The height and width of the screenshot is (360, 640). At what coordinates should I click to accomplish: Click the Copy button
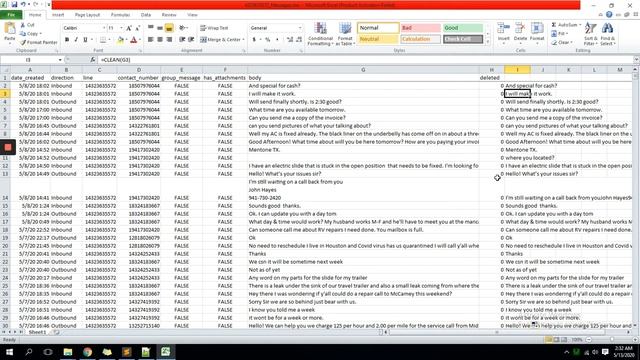(31, 33)
